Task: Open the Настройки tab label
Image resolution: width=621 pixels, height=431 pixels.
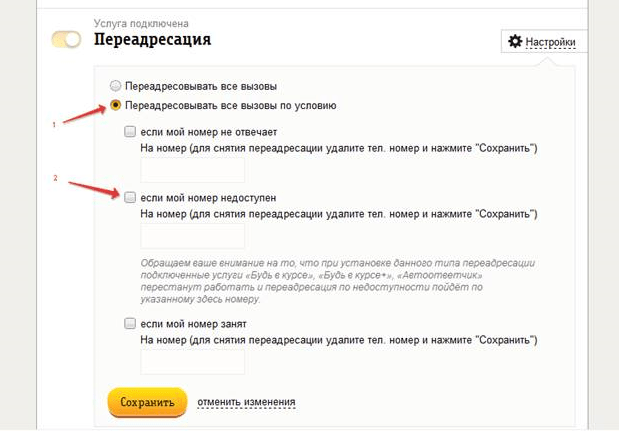Action: (551, 42)
